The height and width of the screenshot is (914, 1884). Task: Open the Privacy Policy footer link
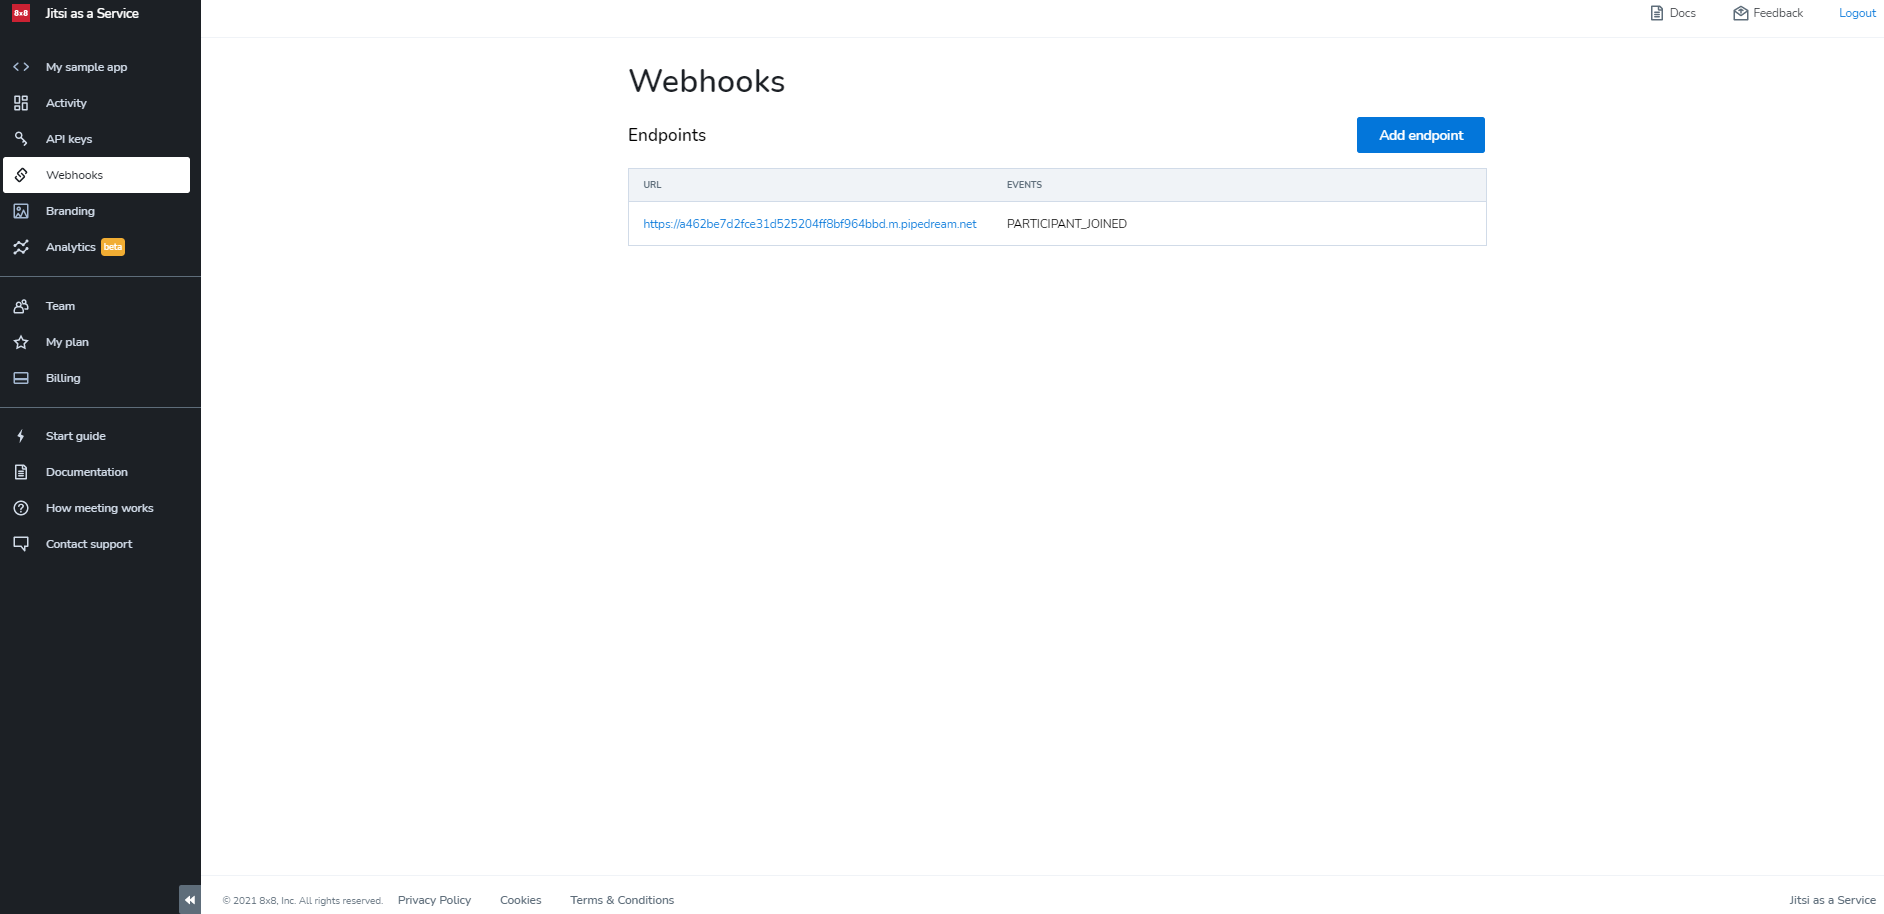pyautogui.click(x=434, y=899)
